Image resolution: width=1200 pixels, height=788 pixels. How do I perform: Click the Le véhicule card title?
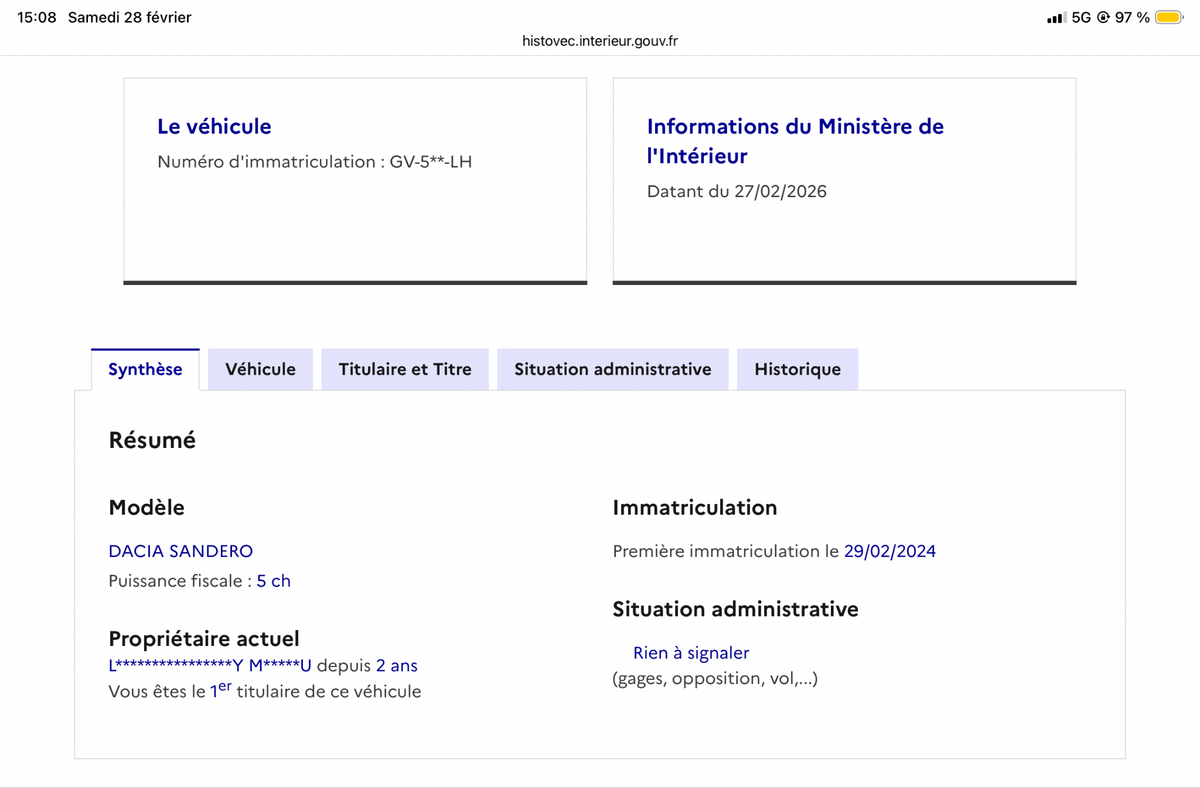[214, 127]
